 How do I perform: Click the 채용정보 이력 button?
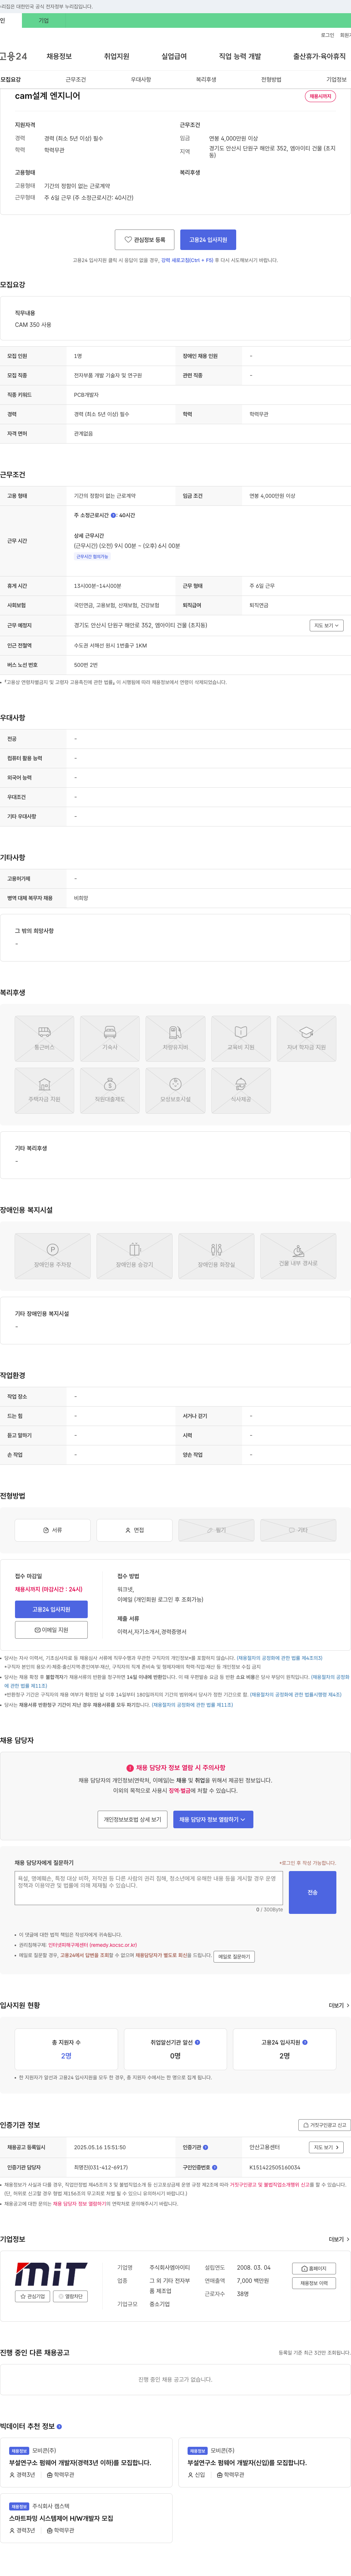[314, 2283]
